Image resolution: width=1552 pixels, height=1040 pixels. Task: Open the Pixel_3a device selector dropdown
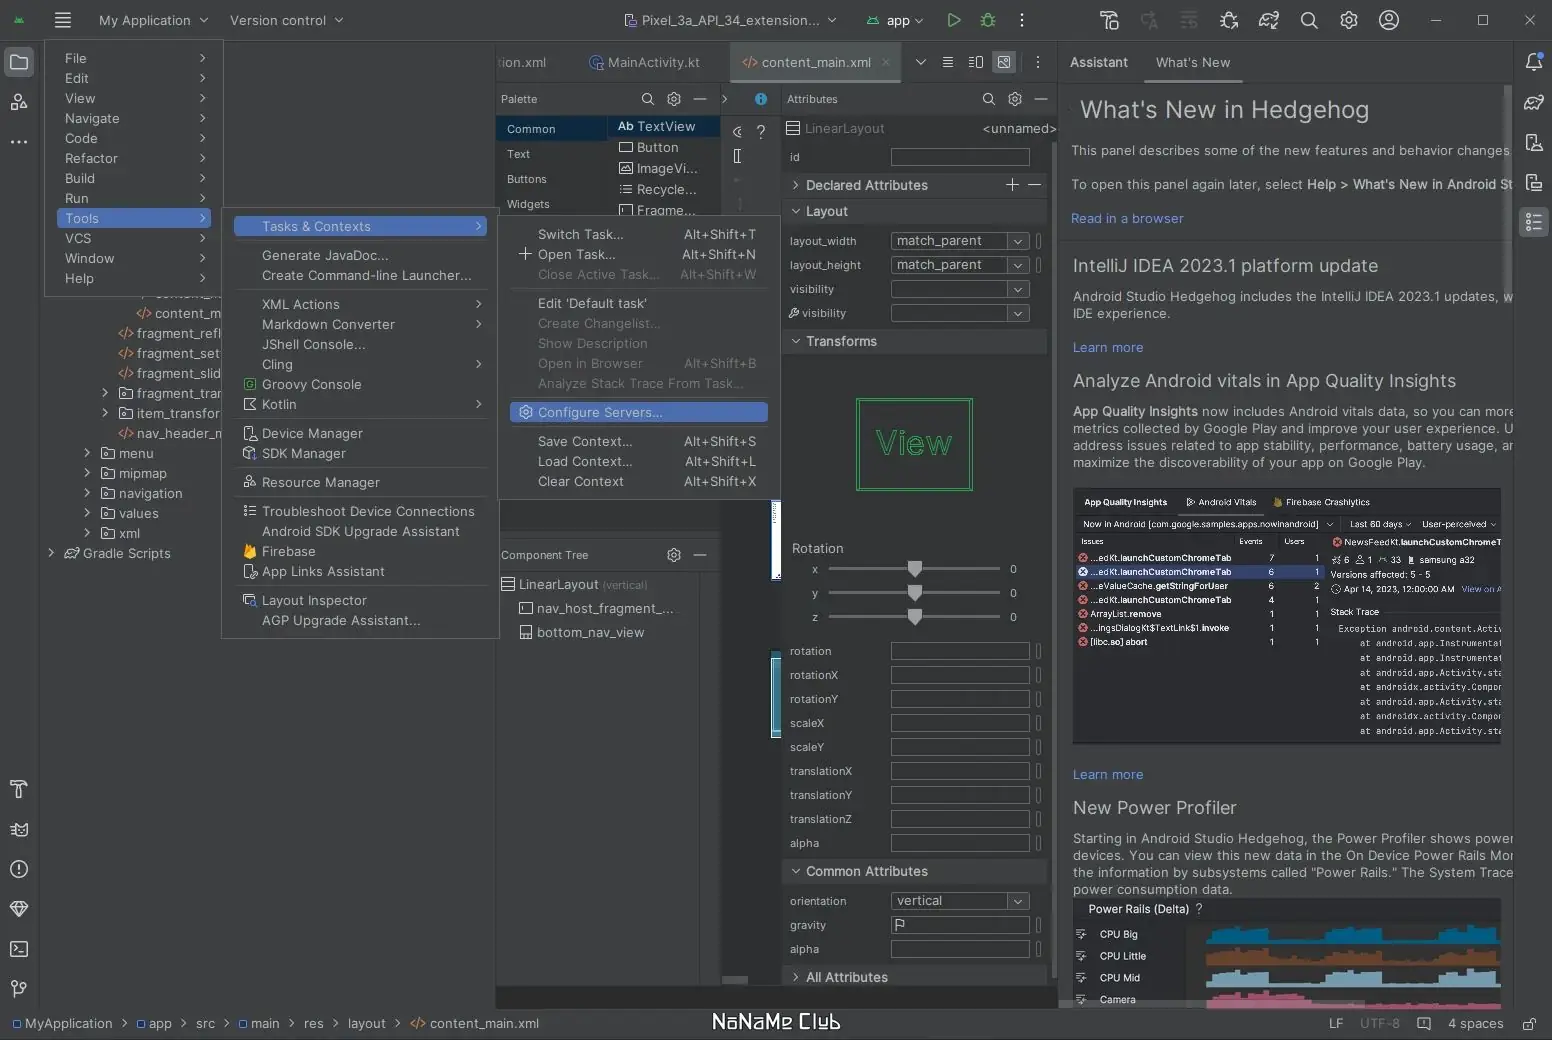(730, 20)
